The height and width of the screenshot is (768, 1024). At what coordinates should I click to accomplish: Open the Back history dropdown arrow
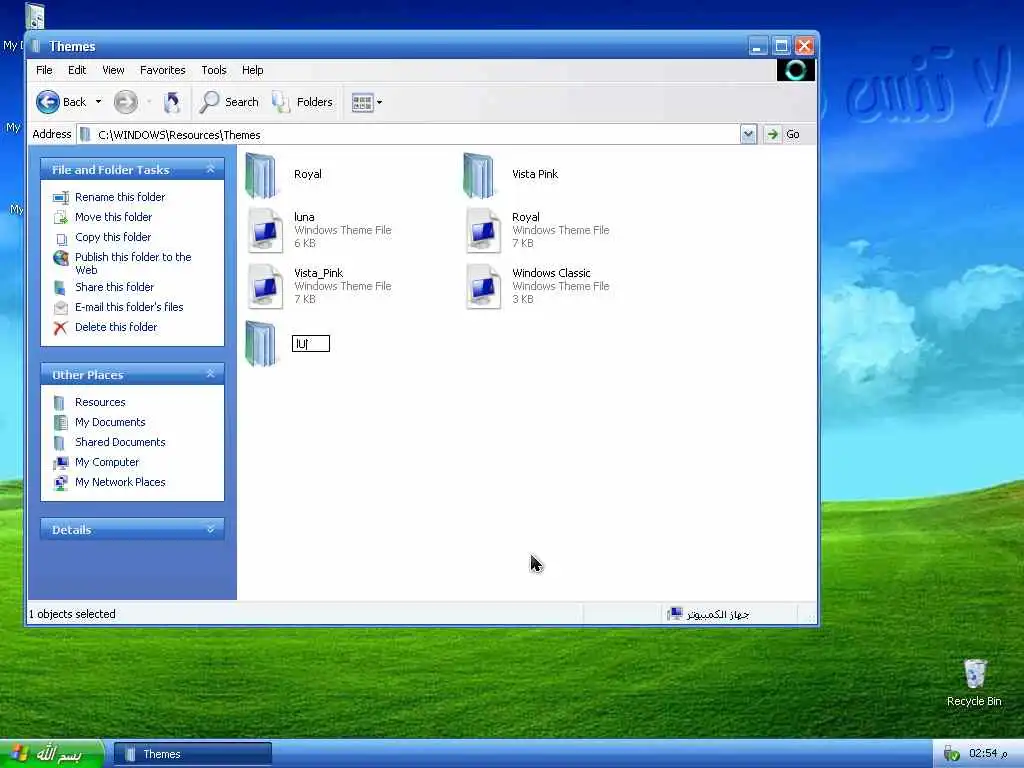[x=99, y=102]
